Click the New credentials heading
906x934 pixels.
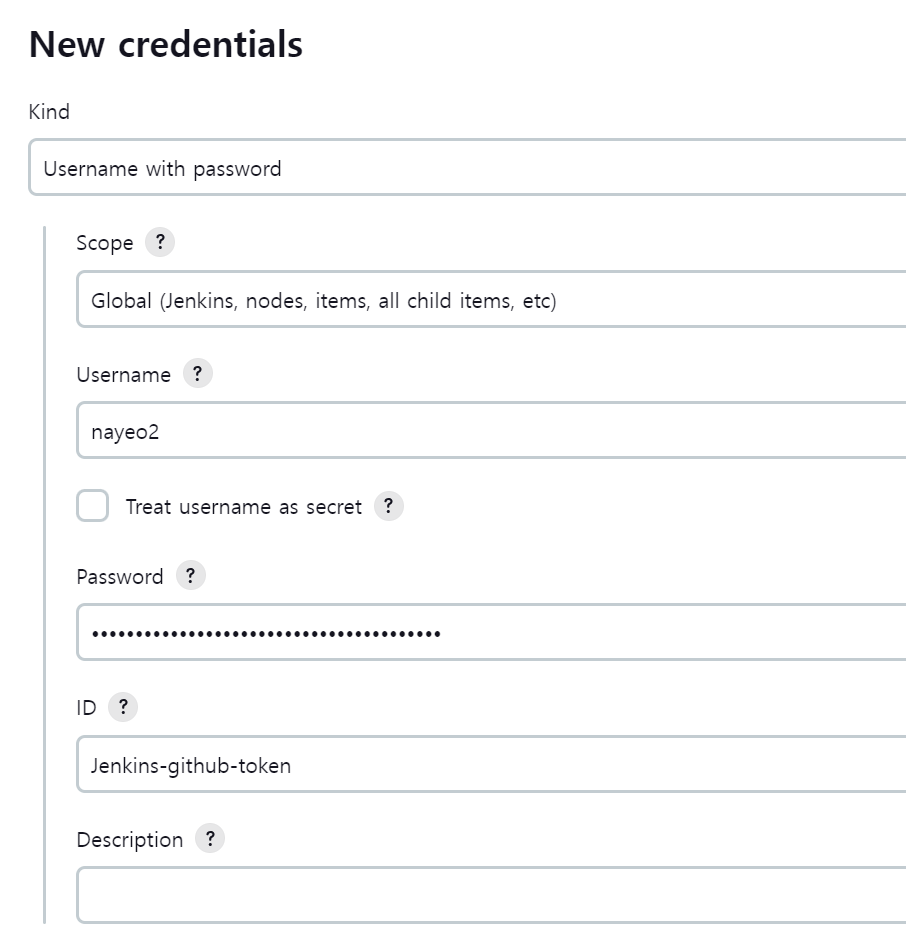[x=166, y=45]
